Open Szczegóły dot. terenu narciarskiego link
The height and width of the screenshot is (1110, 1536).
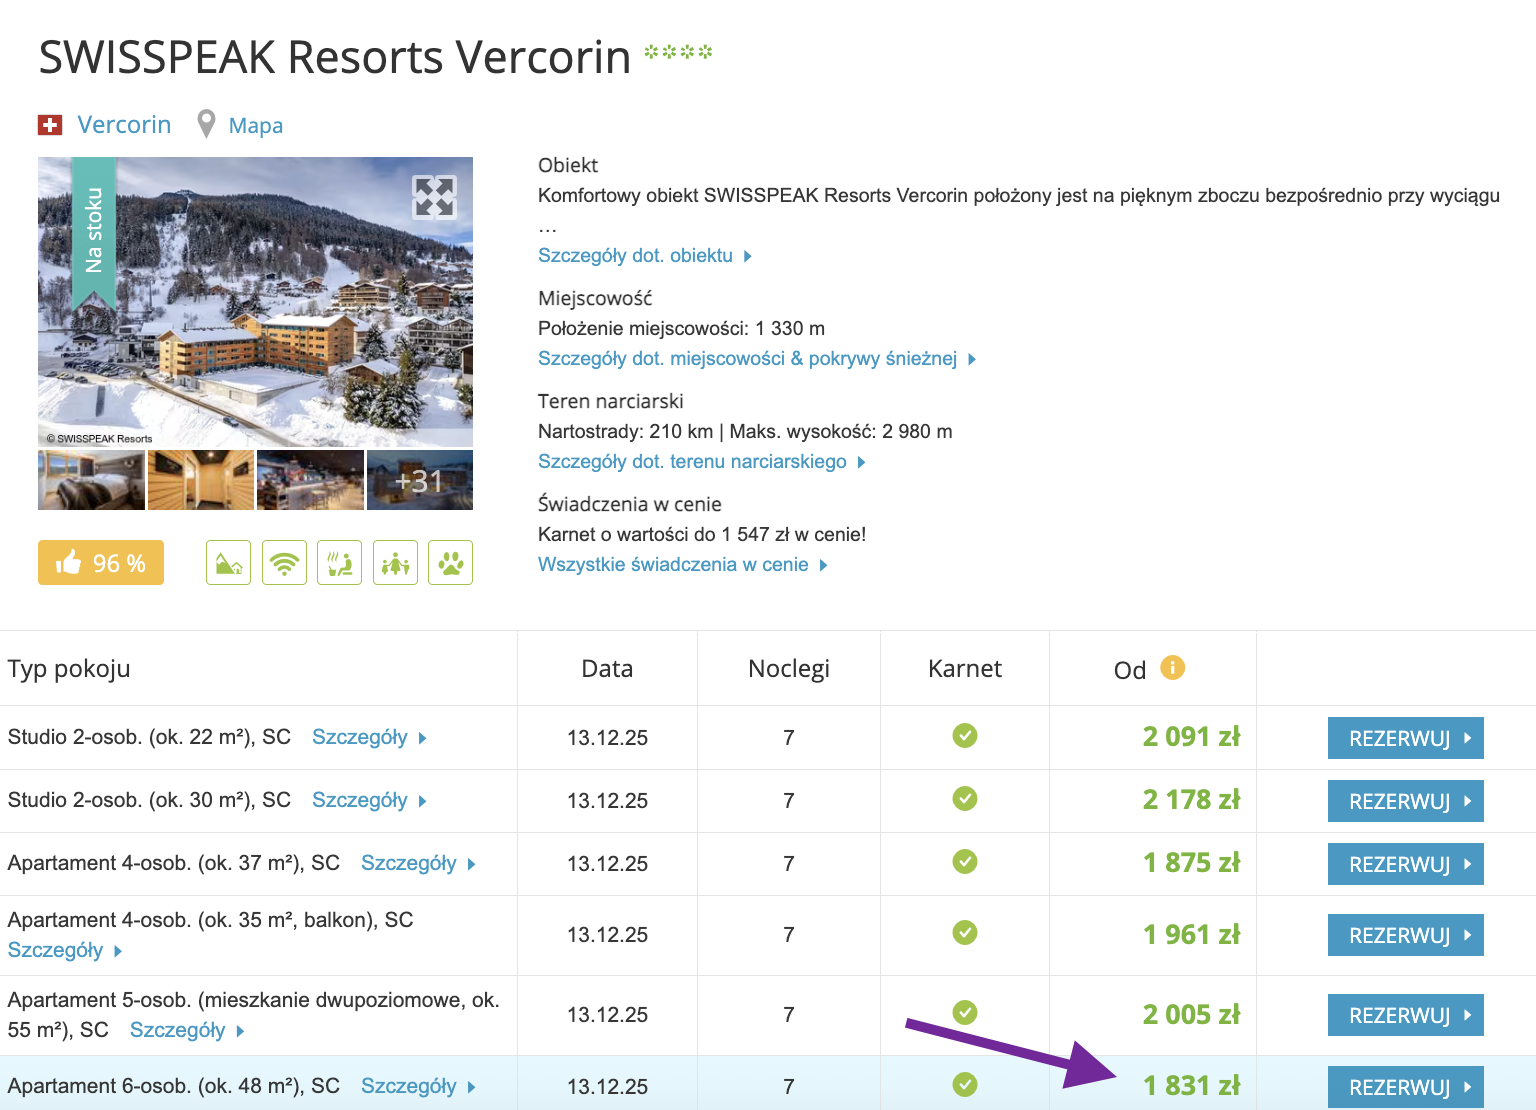pyautogui.click(x=702, y=462)
